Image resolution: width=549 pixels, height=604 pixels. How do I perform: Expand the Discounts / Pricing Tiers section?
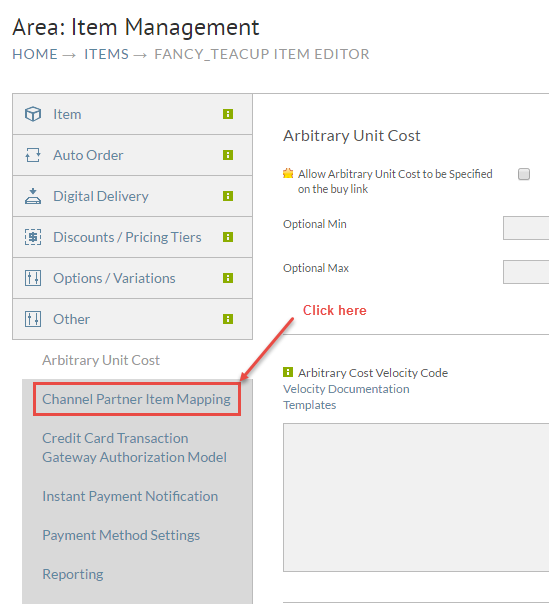[x=133, y=237]
